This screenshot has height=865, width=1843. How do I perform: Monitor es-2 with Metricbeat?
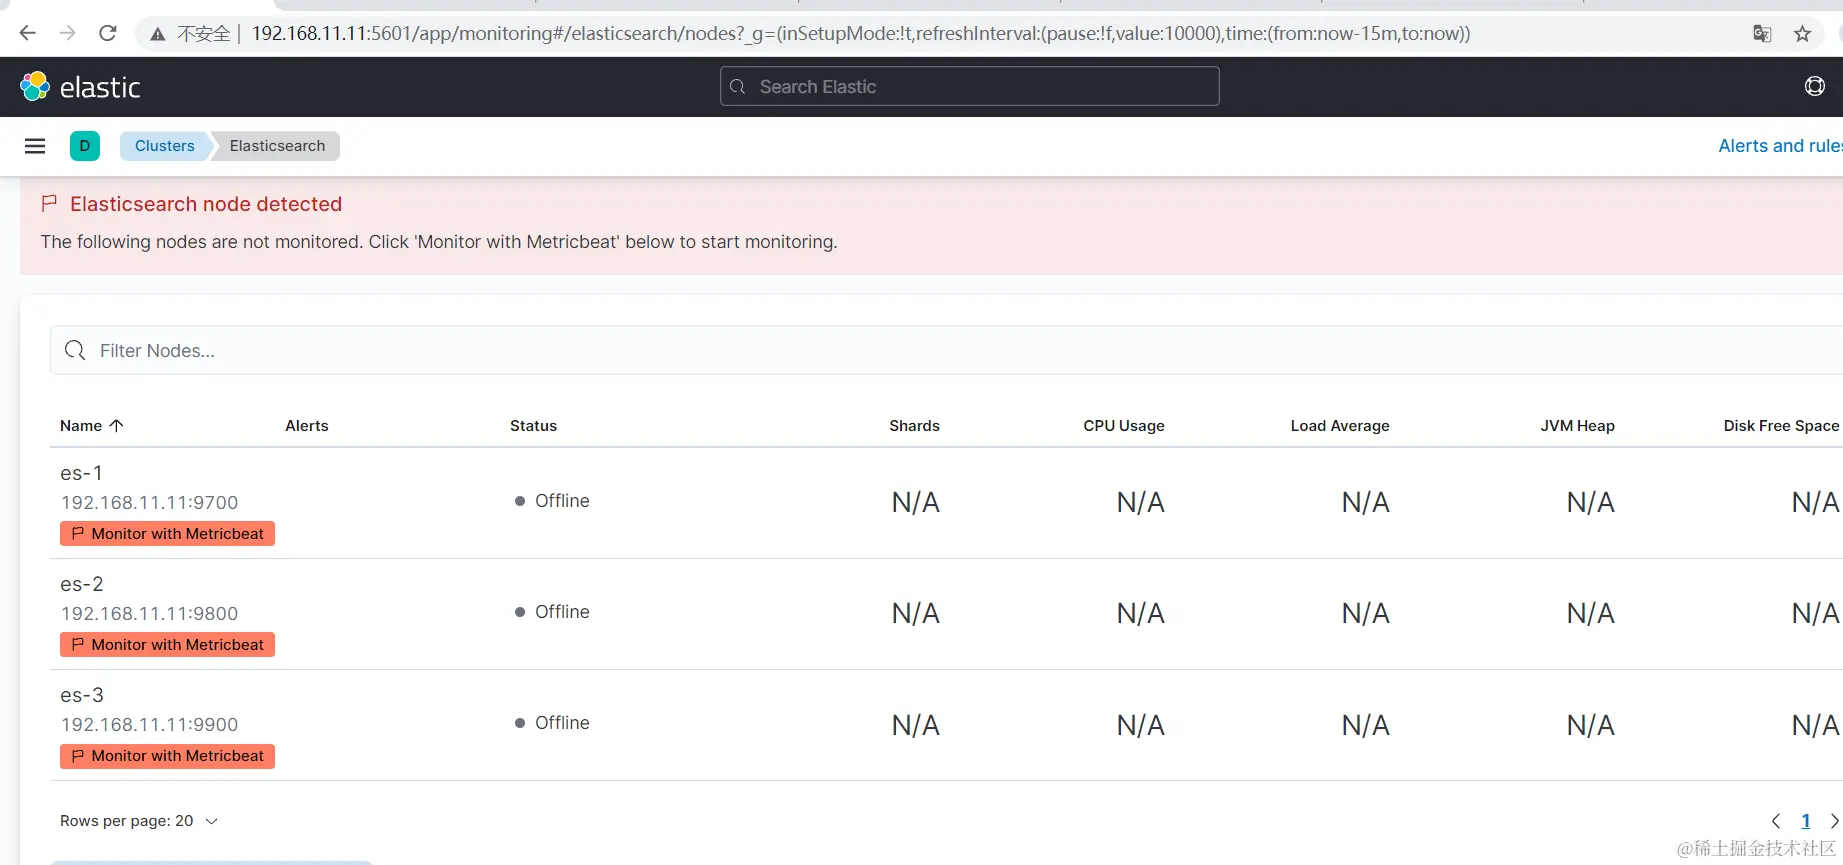pos(167,645)
